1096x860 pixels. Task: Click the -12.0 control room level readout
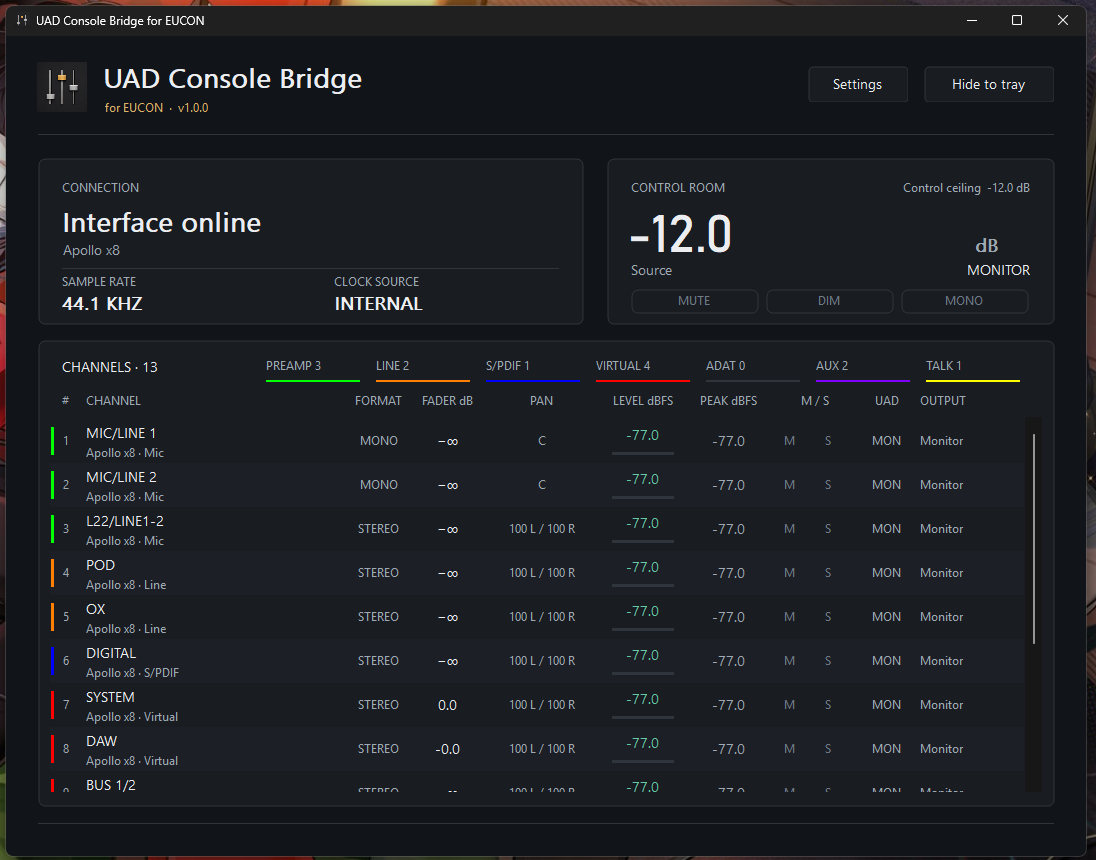[681, 234]
